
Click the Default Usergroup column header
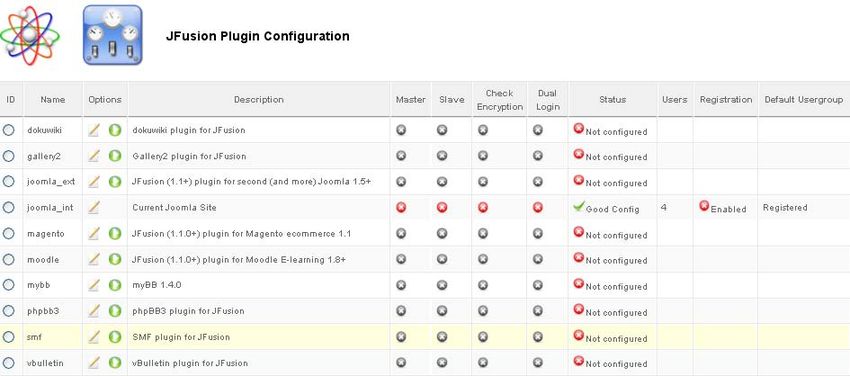(x=803, y=100)
